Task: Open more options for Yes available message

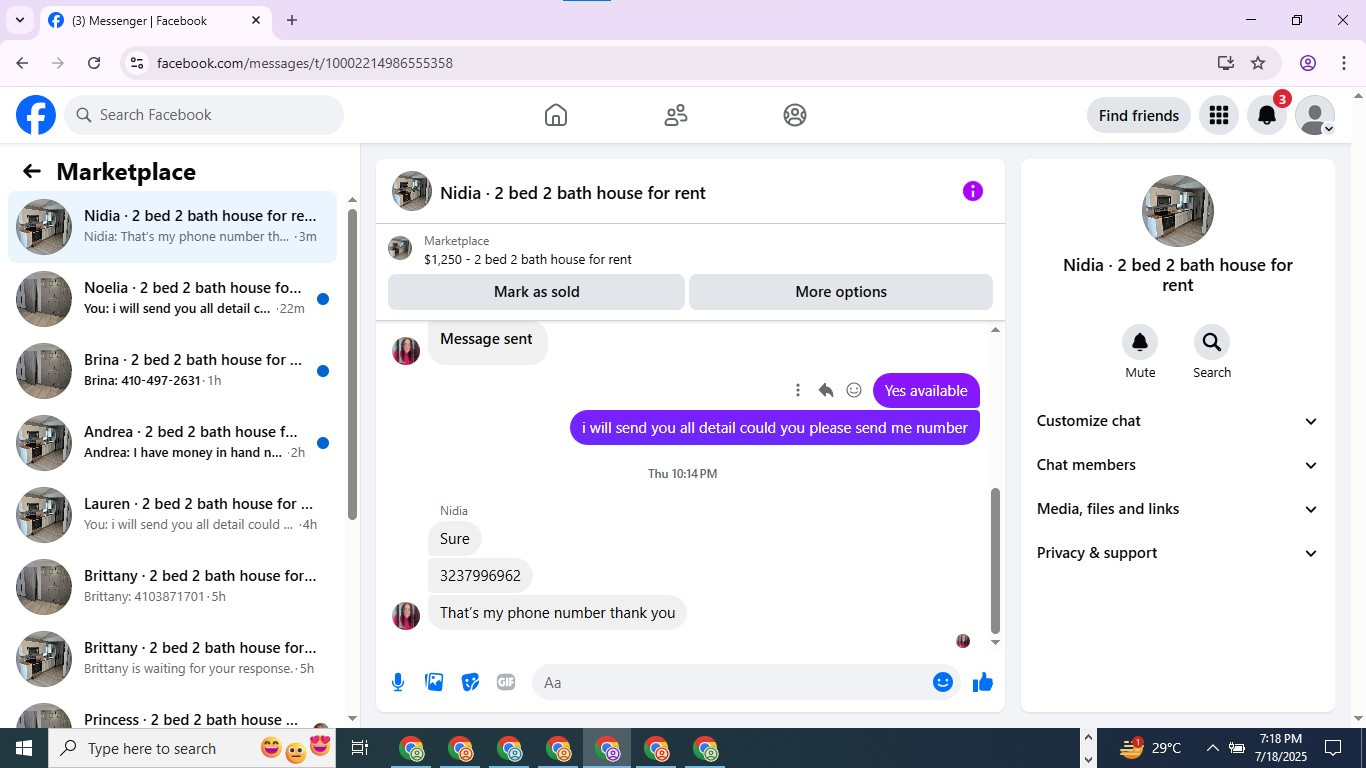Action: [x=797, y=390]
